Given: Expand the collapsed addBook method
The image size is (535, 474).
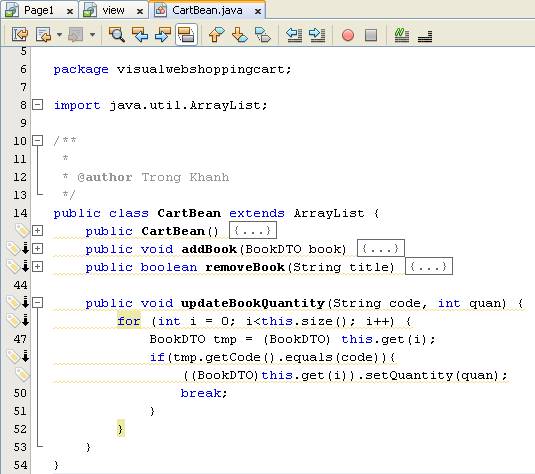Looking at the screenshot, I should tap(38, 248).
